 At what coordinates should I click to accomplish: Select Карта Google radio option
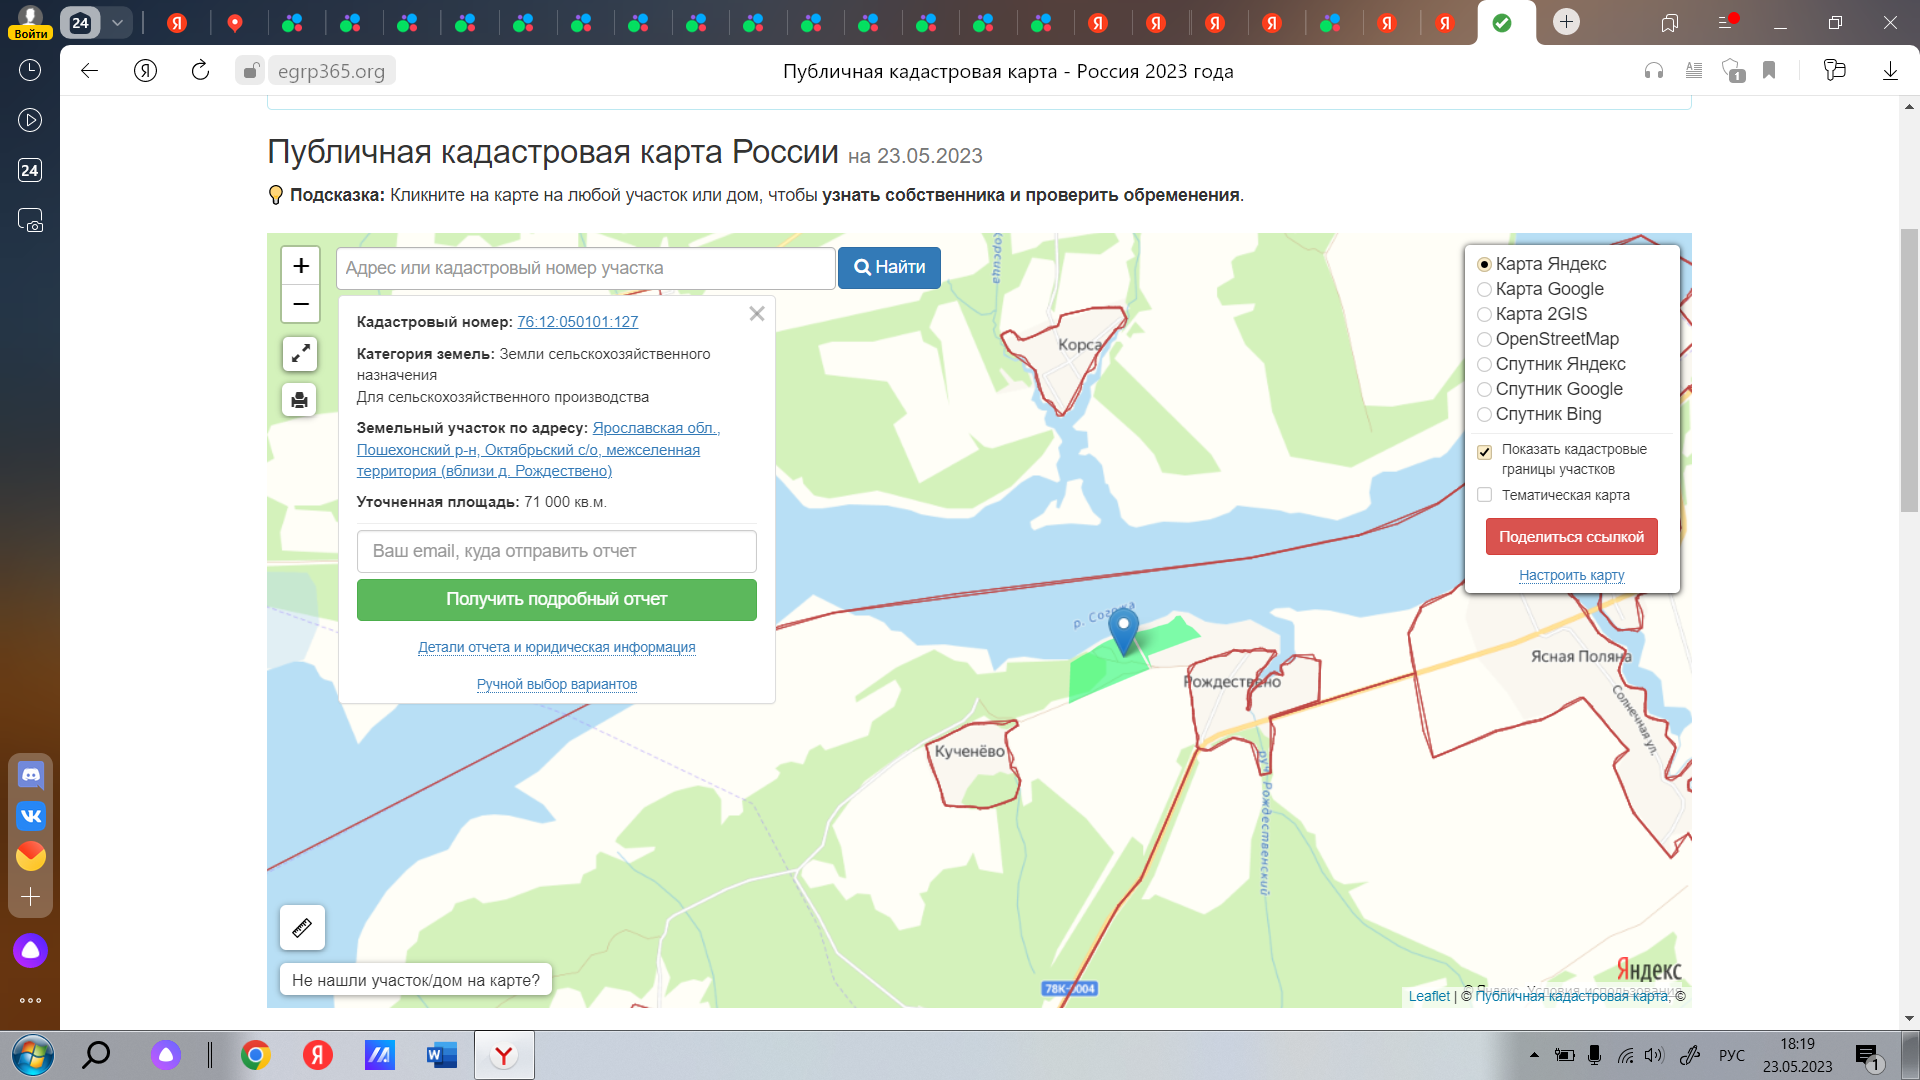1485,290
